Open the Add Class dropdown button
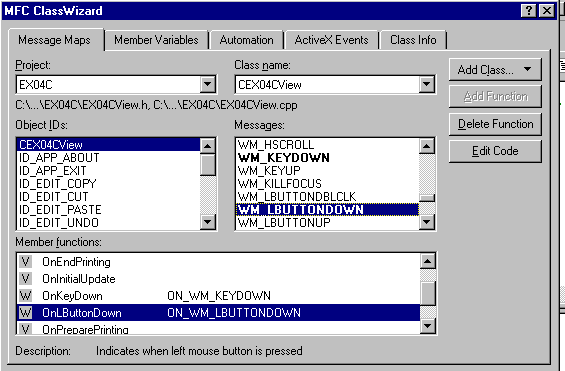 (x=495, y=70)
